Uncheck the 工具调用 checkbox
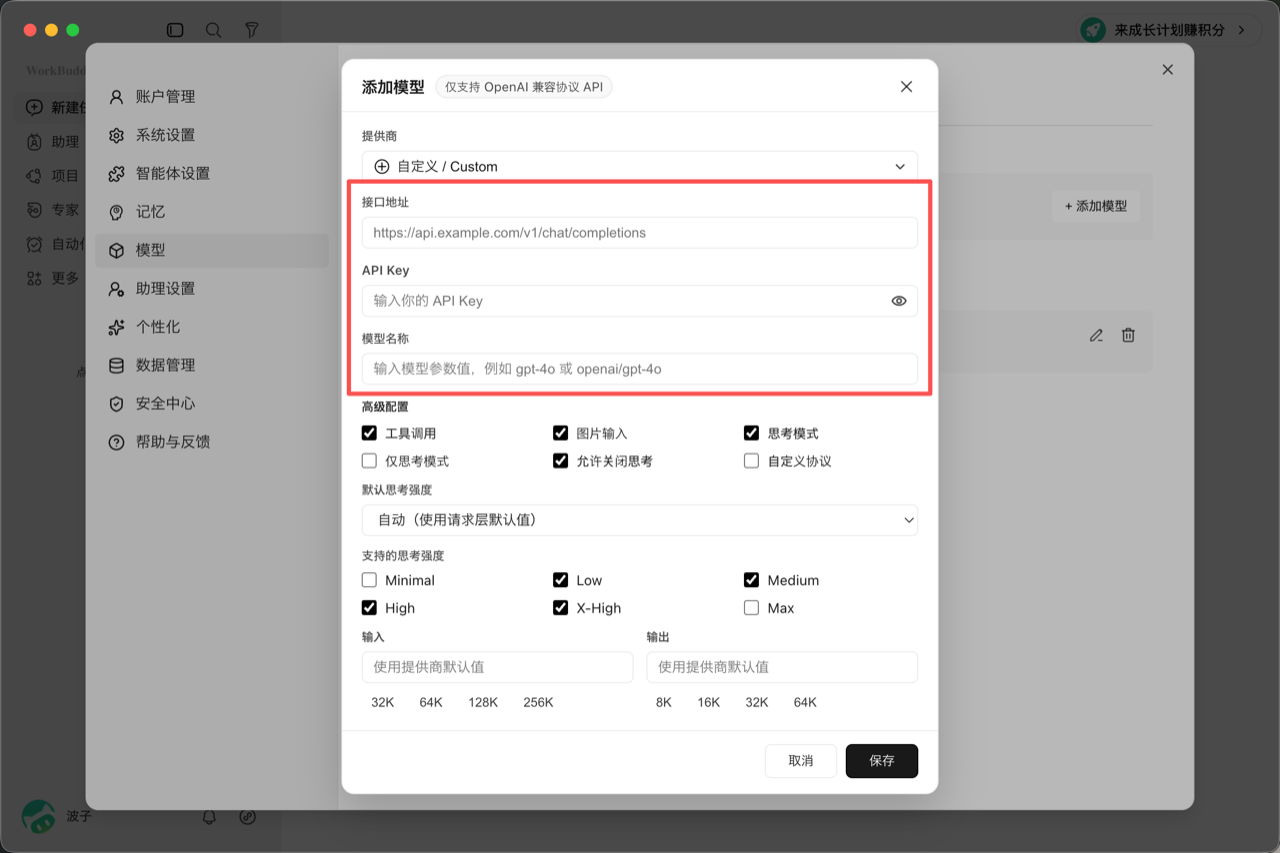The height and width of the screenshot is (853, 1280). (x=369, y=433)
